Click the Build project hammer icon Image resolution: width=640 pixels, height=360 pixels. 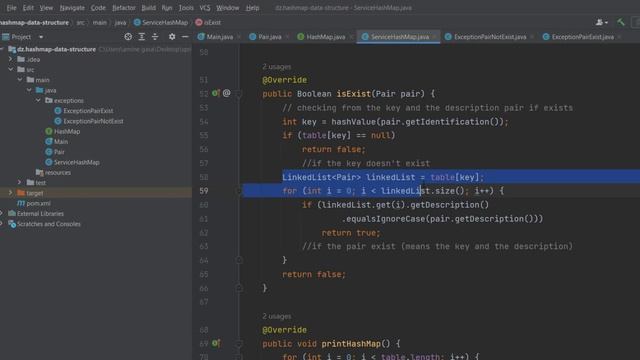point(620,22)
